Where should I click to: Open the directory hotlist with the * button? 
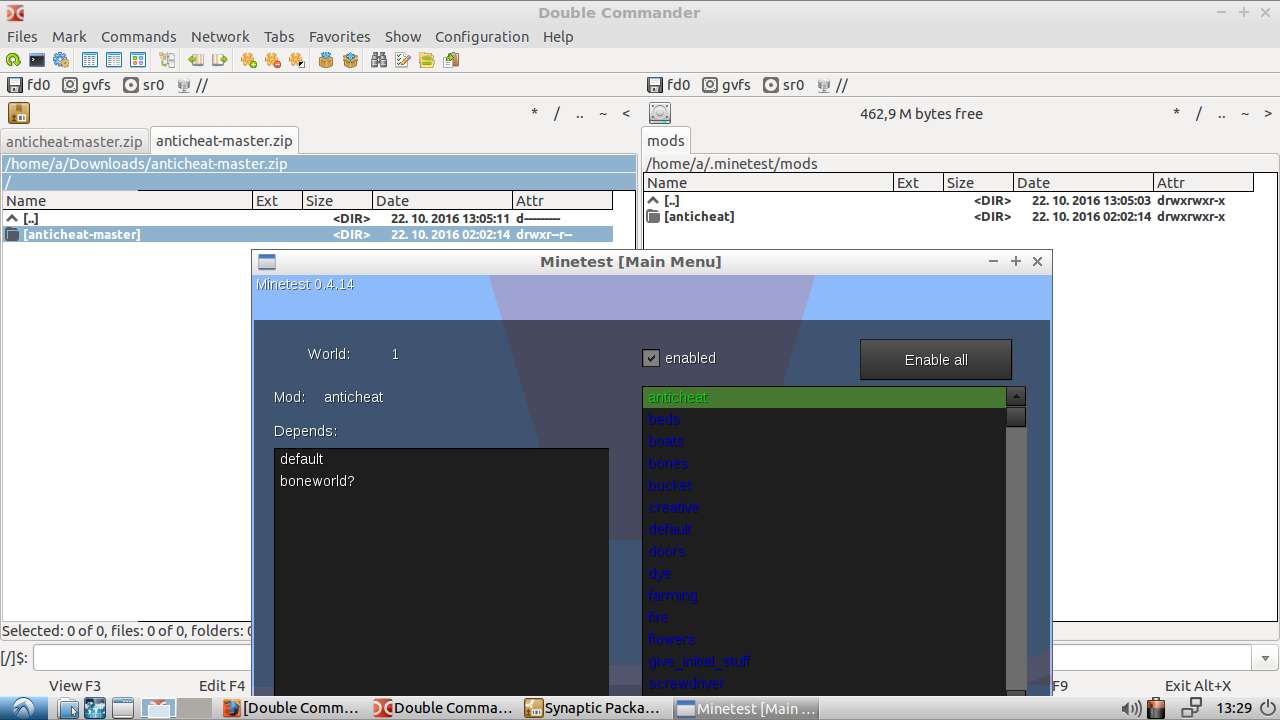534,113
